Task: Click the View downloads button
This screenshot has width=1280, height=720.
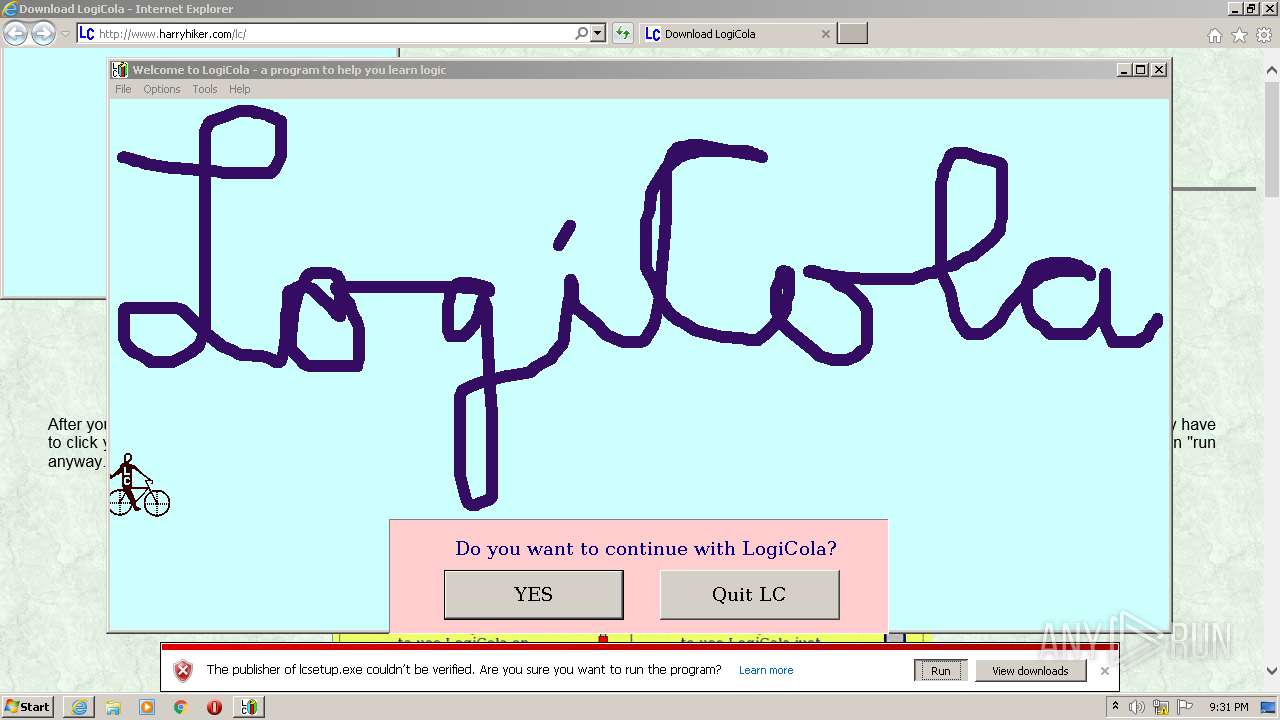Action: tap(1030, 671)
